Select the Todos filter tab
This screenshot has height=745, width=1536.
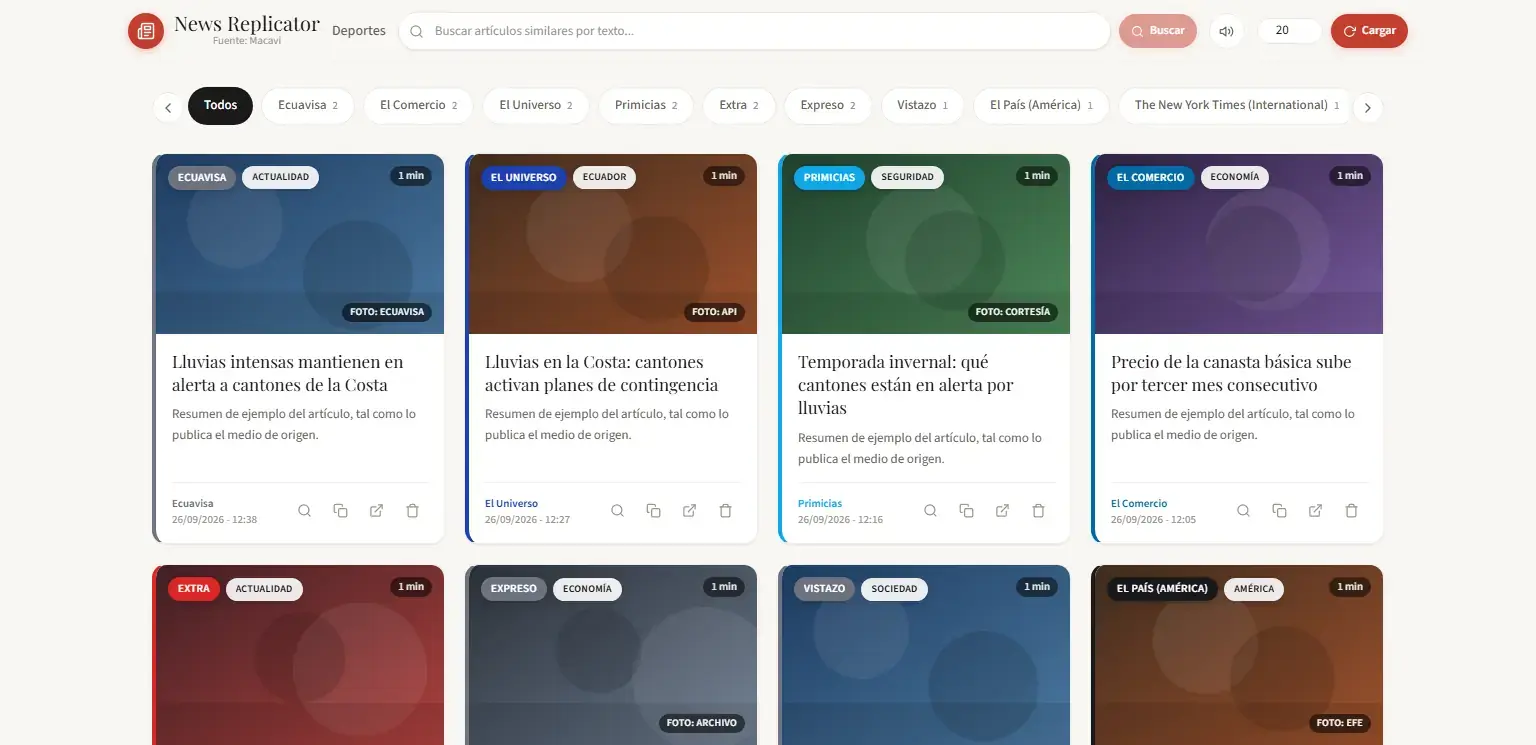(220, 106)
